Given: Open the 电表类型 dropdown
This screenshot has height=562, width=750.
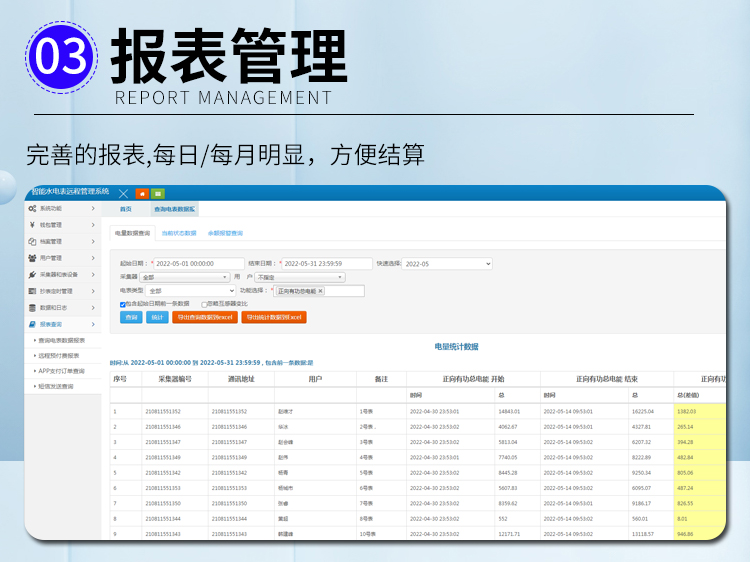Looking at the screenshot, I should tap(191, 291).
